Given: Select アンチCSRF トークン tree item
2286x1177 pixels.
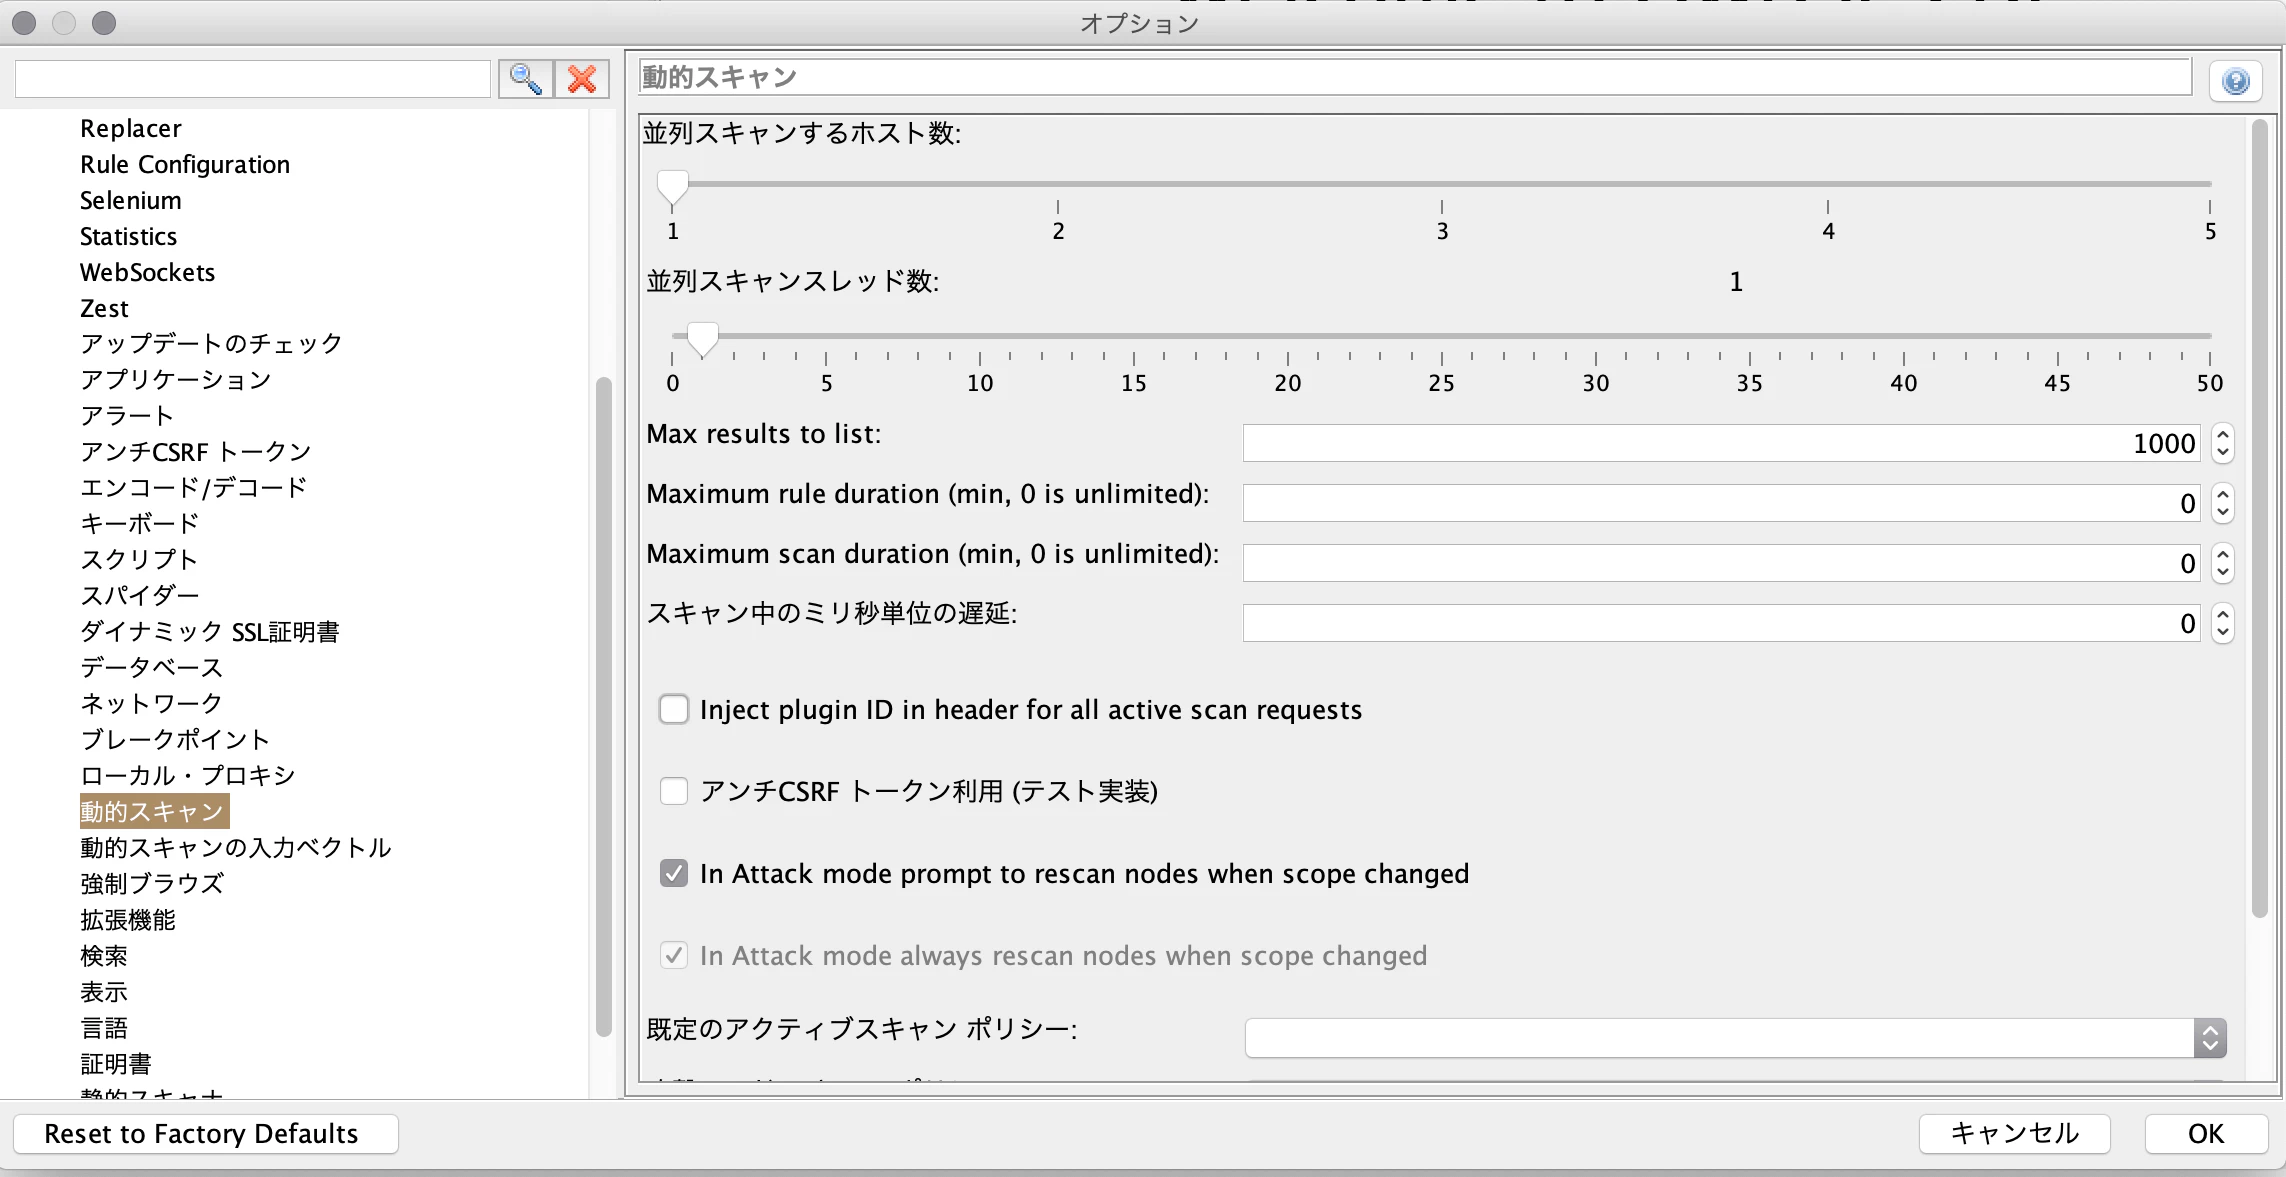Looking at the screenshot, I should point(196,451).
